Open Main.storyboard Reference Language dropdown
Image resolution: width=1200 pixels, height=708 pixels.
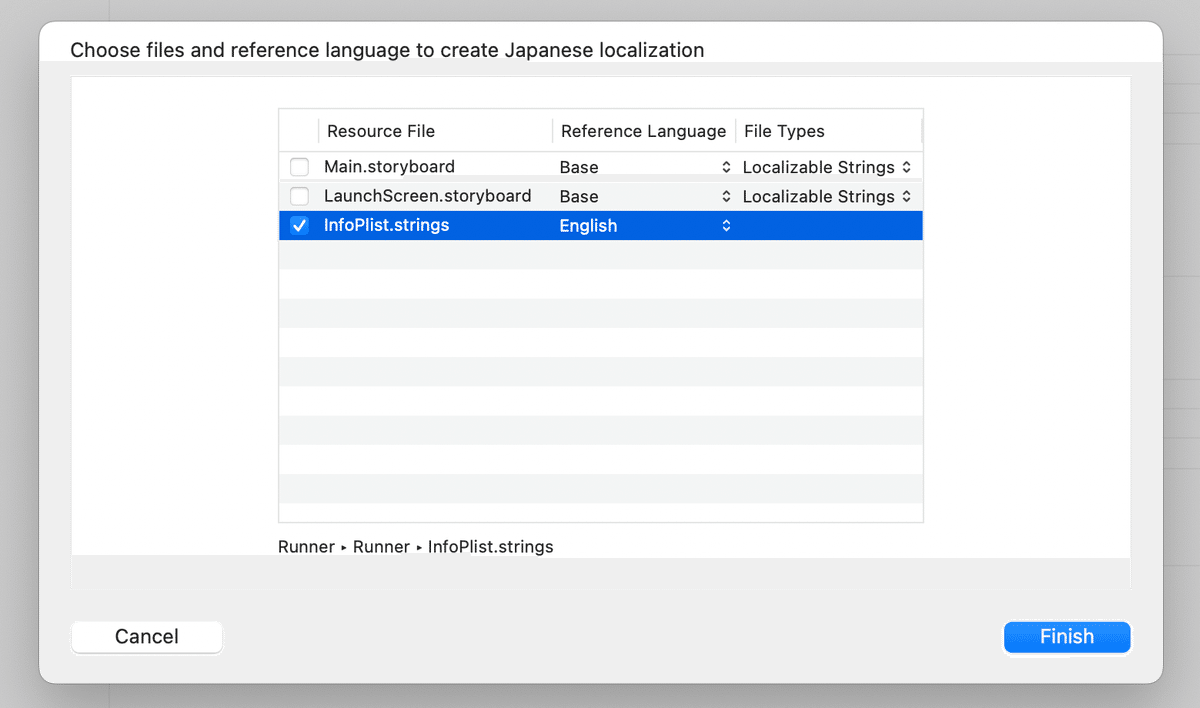coord(645,167)
